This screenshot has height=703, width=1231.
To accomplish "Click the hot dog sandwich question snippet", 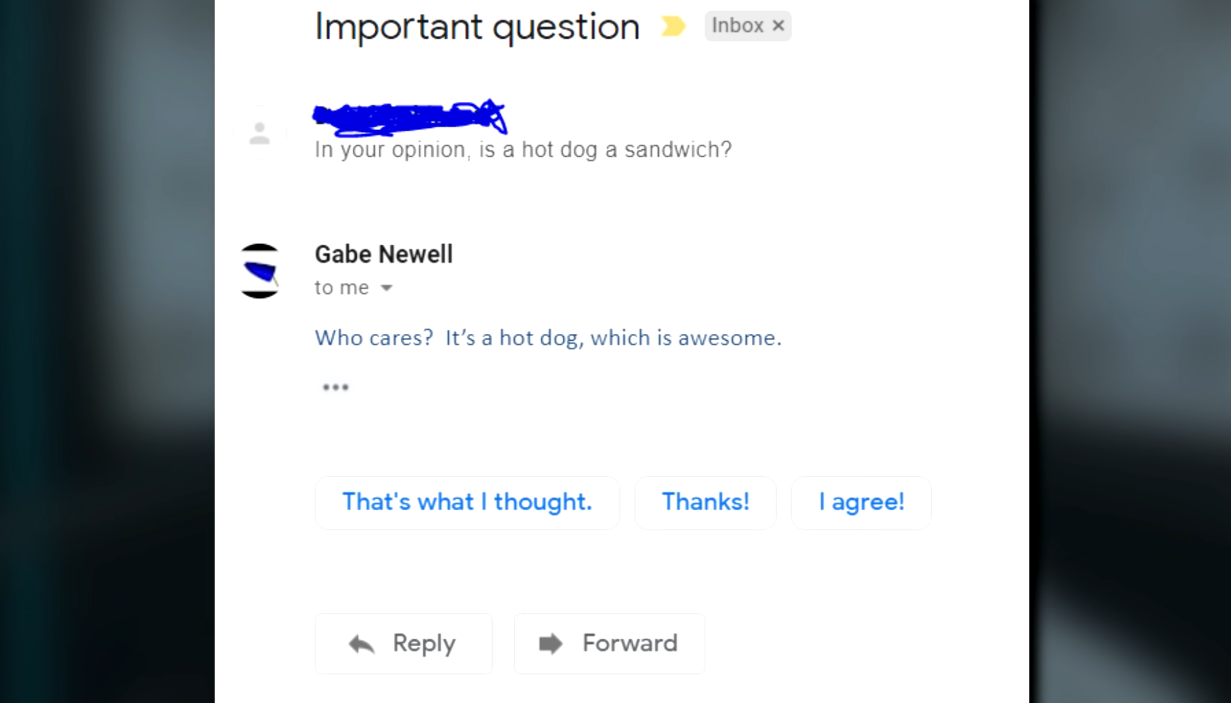I will tap(523, 150).
